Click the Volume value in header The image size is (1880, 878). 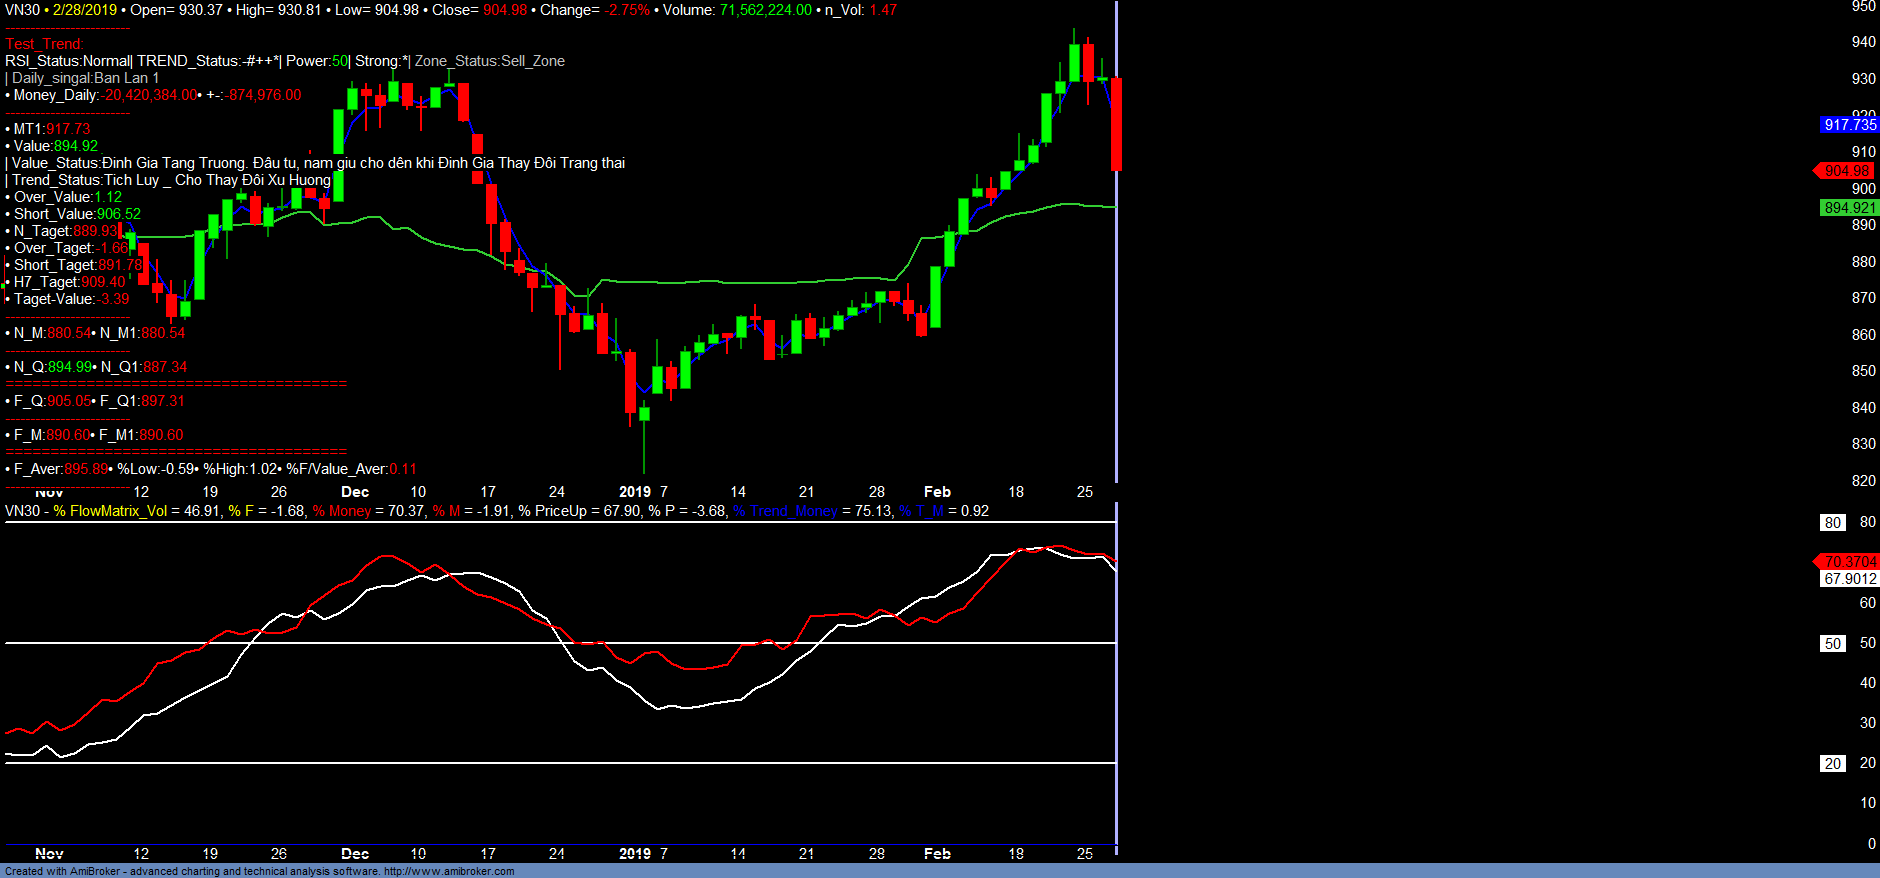(765, 10)
